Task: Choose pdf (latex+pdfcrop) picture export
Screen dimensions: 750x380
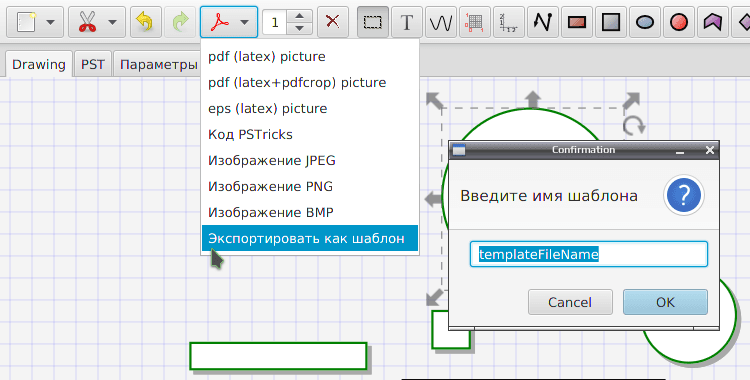Action: pyautogui.click(x=310, y=82)
